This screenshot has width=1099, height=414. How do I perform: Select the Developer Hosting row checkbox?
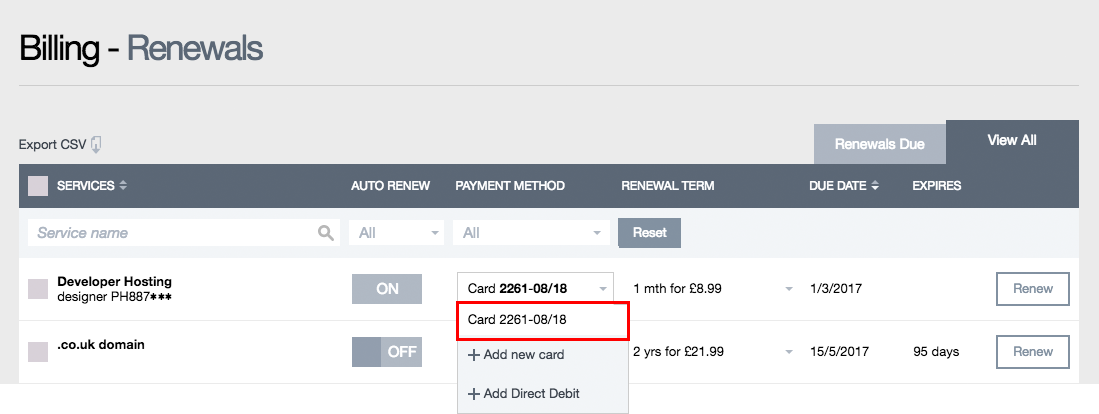pyautogui.click(x=38, y=289)
